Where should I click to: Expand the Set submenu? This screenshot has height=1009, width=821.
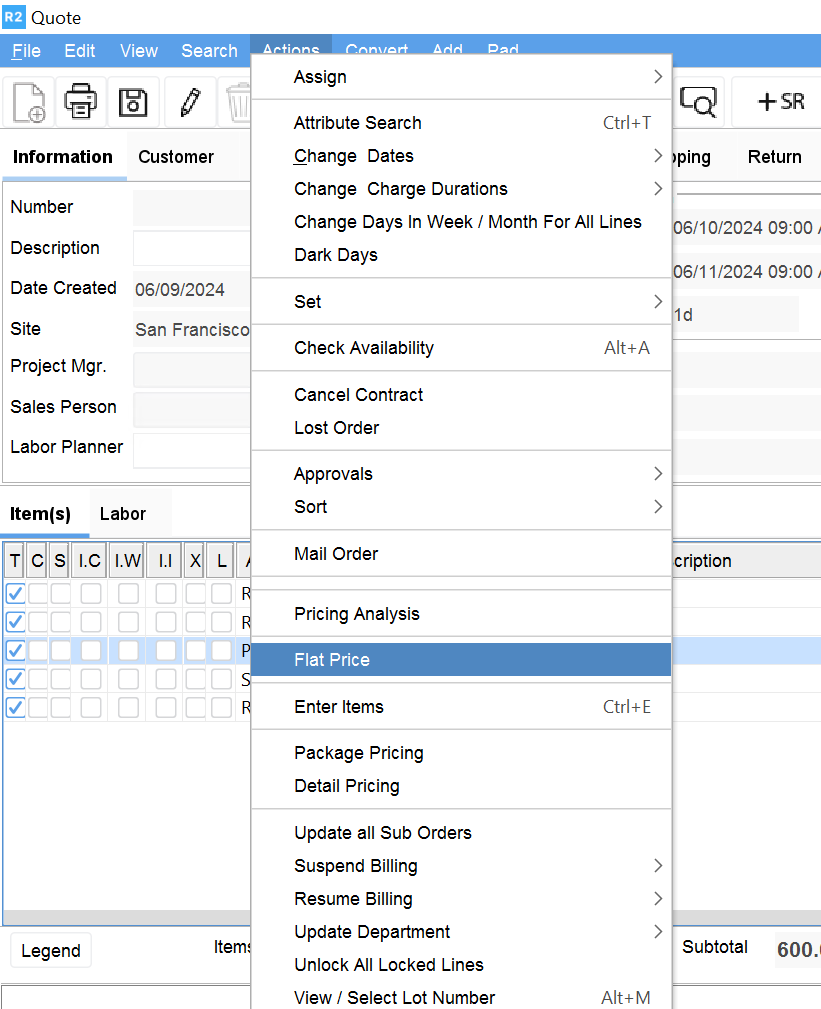[x=657, y=301]
